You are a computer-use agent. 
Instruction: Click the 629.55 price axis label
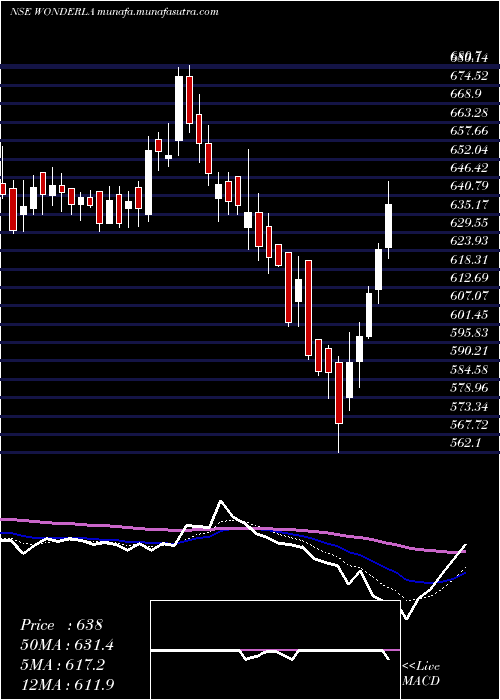pos(468,224)
